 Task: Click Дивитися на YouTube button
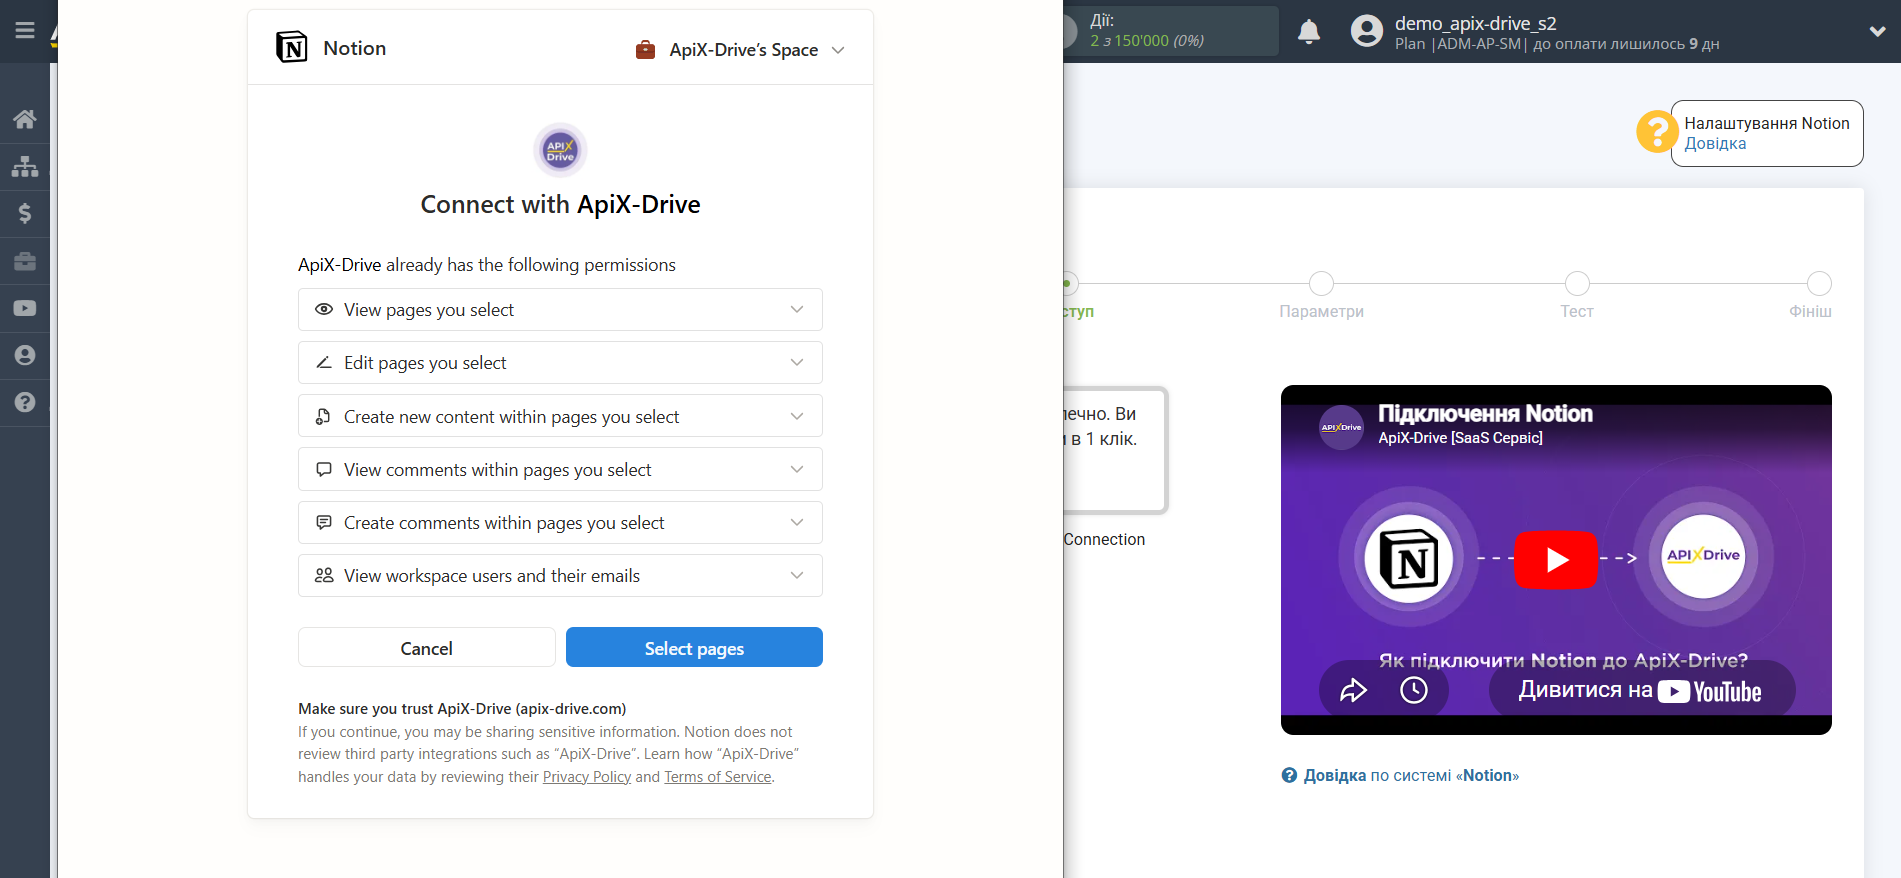(x=1642, y=690)
